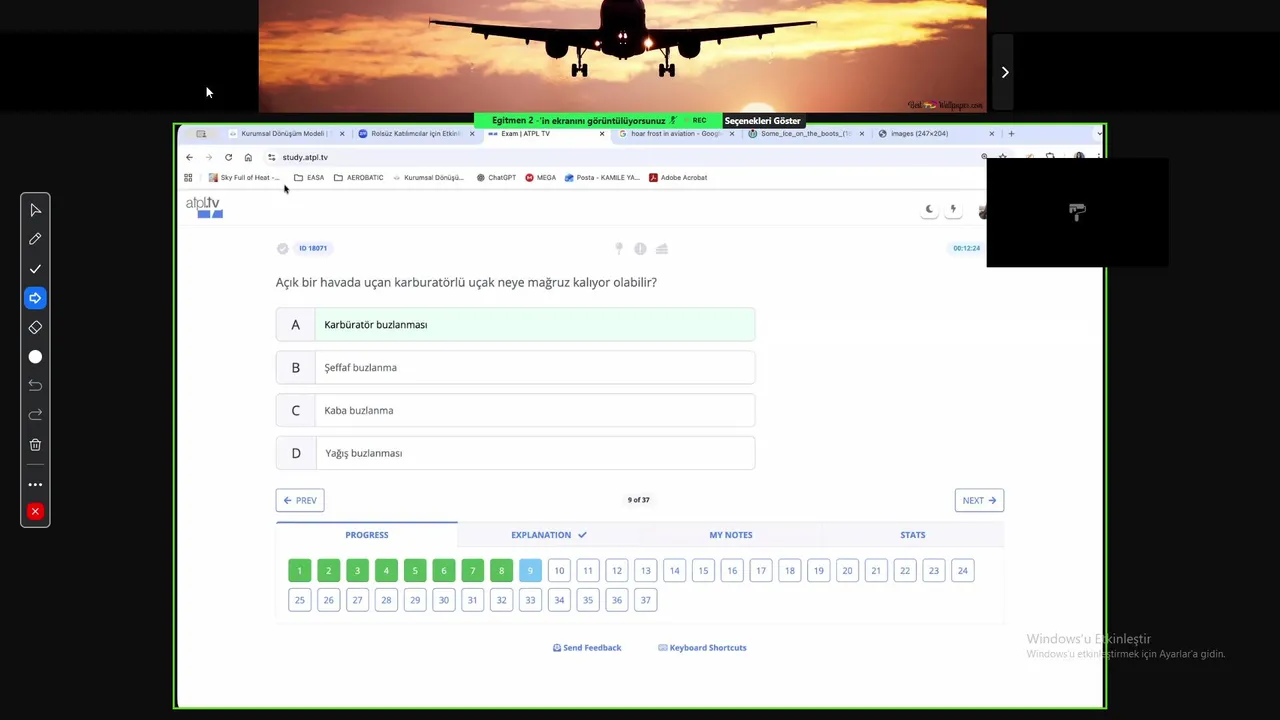The width and height of the screenshot is (1280, 720).
Task: Open more annotation options (three dots)
Action: (x=35, y=484)
